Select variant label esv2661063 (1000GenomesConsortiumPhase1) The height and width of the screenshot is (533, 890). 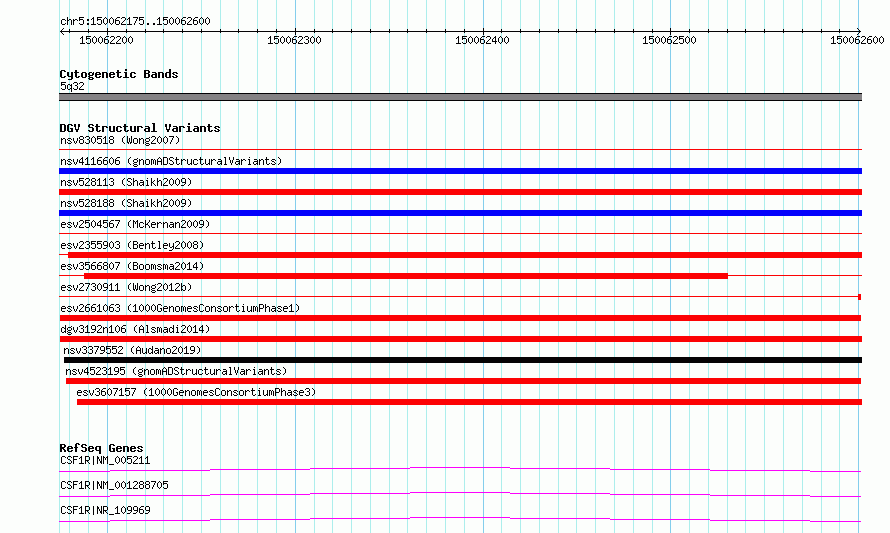tap(180, 308)
